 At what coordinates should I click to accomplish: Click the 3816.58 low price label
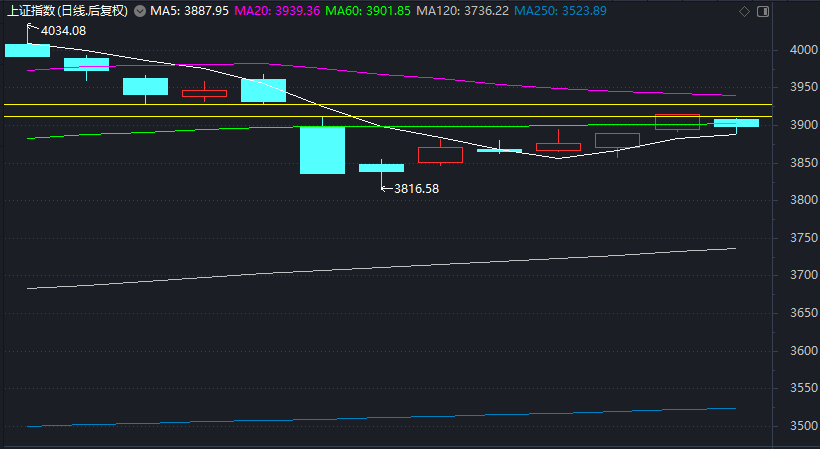click(415, 188)
